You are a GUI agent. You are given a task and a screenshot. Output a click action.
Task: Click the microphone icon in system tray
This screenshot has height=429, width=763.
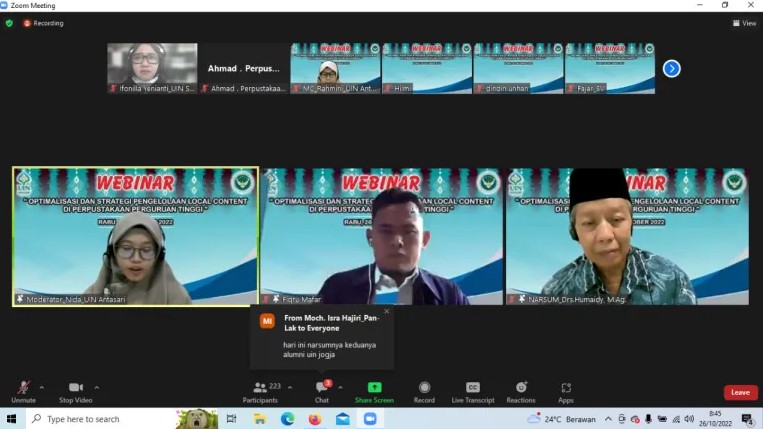[x=648, y=419]
